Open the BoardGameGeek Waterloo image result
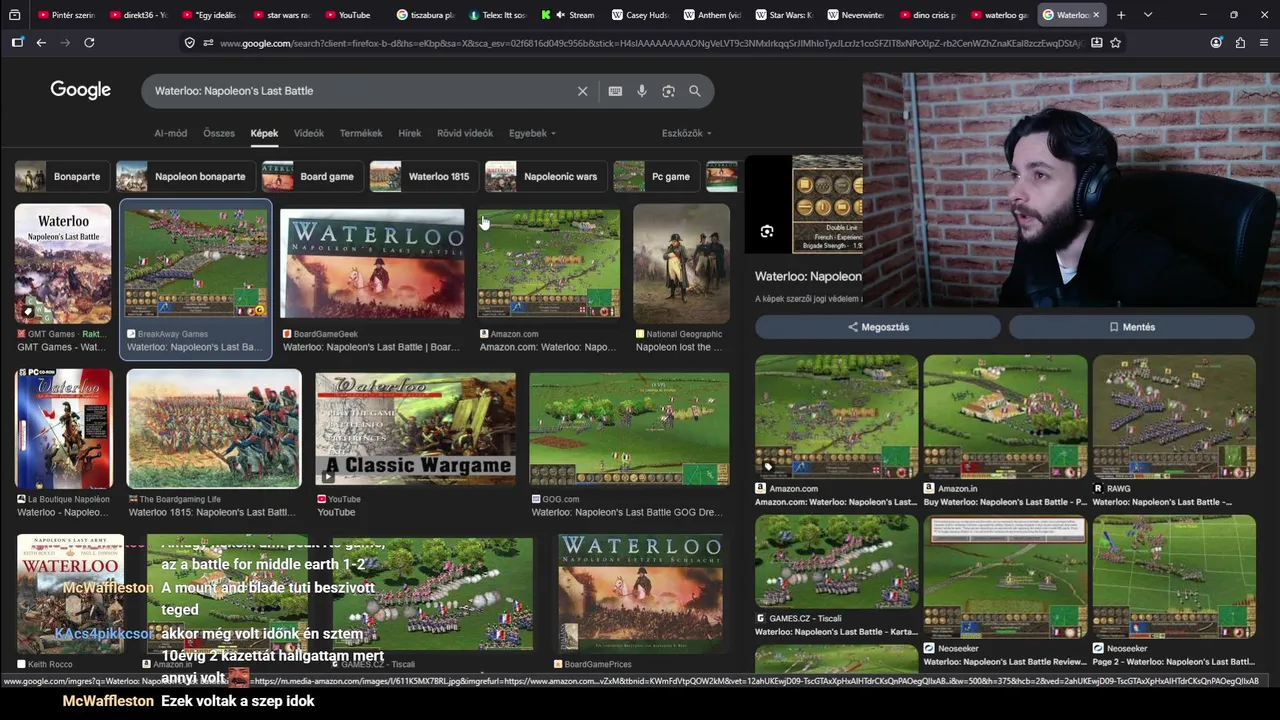 372,264
